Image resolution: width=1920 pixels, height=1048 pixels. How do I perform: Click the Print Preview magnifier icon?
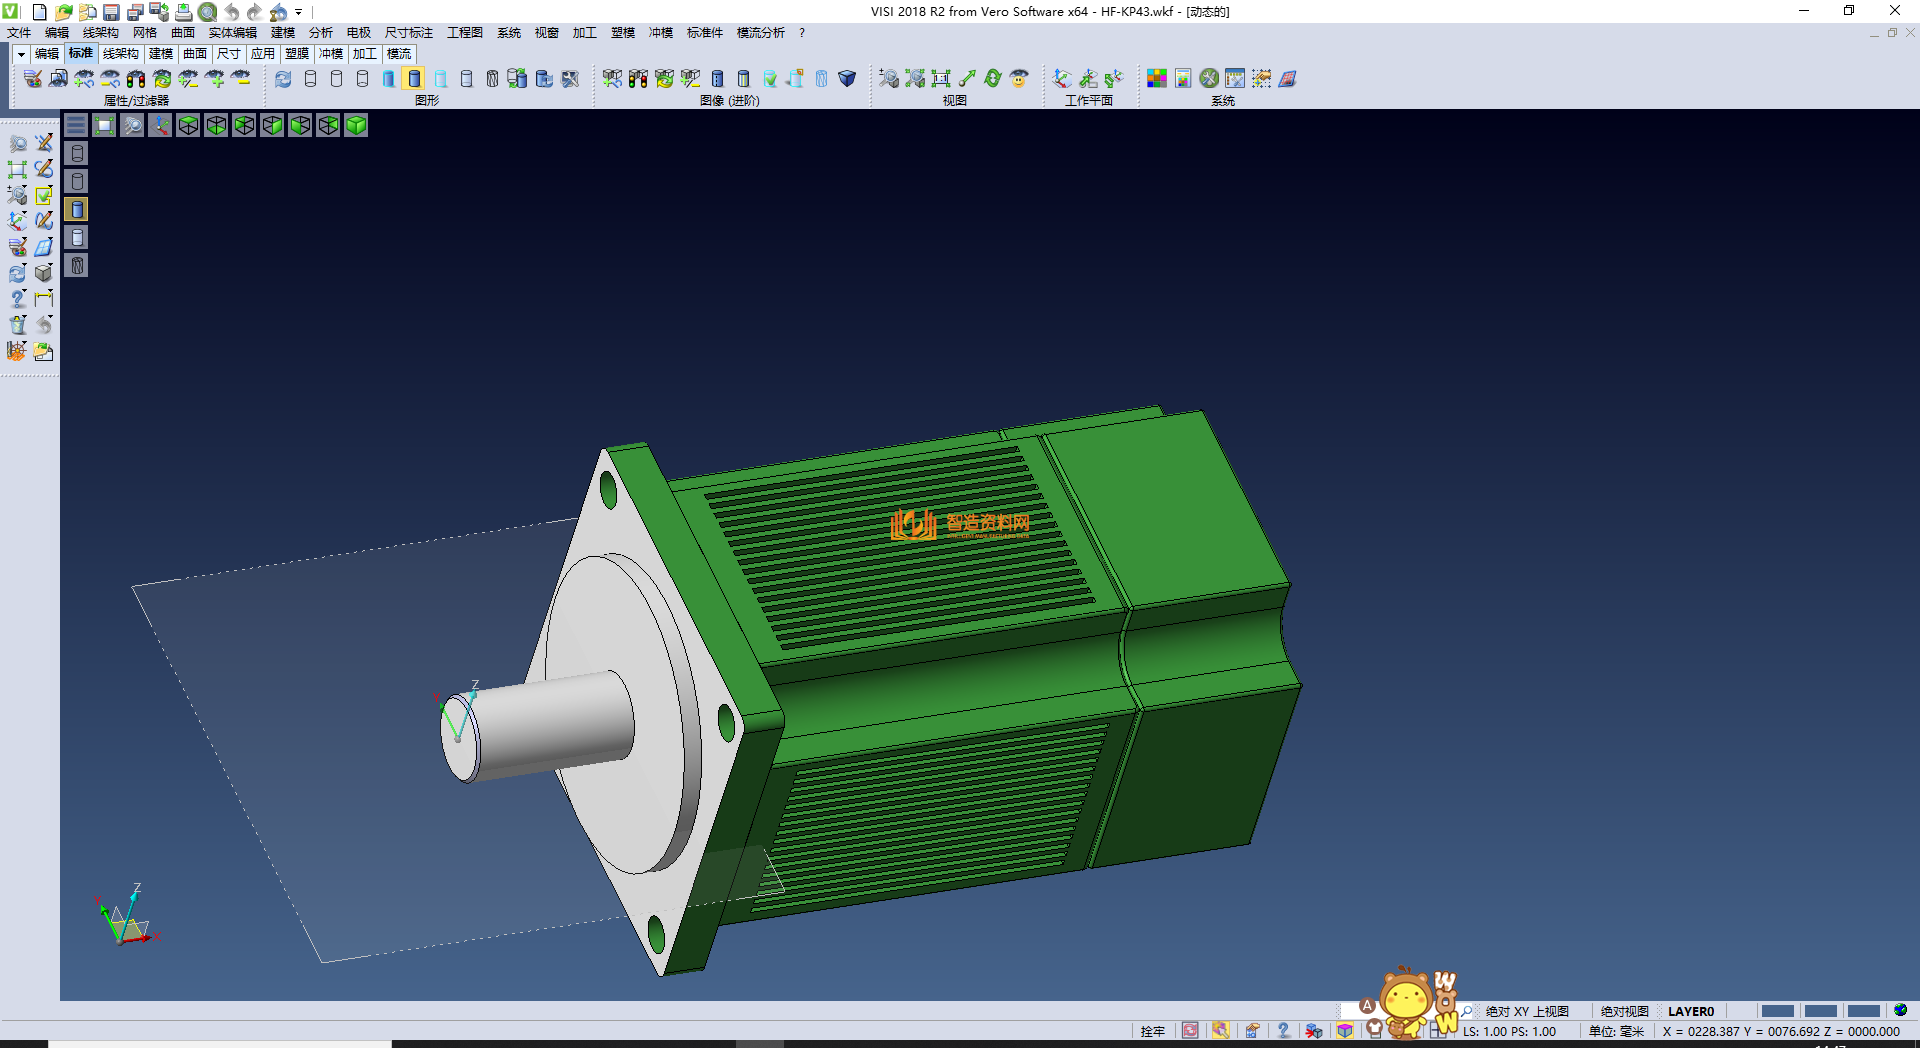tap(207, 12)
